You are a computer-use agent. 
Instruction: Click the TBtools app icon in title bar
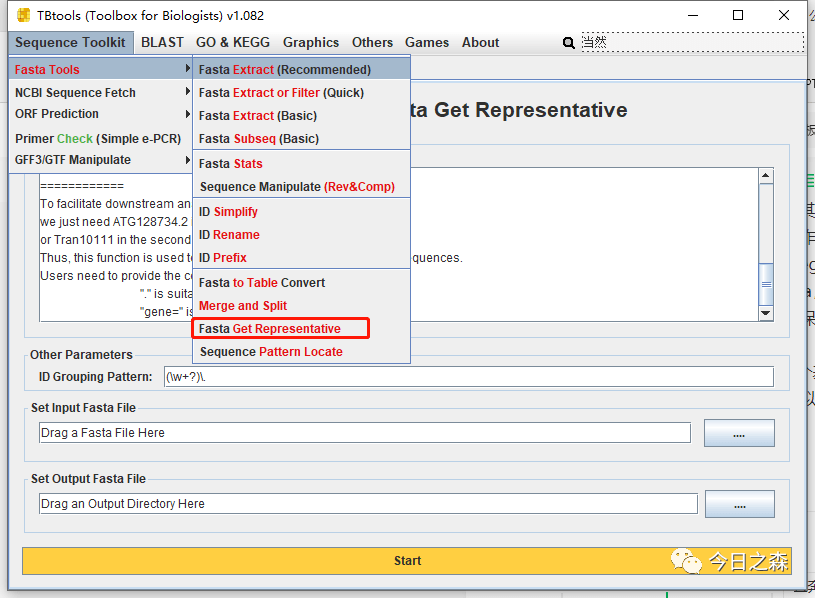pyautogui.click(x=23, y=16)
